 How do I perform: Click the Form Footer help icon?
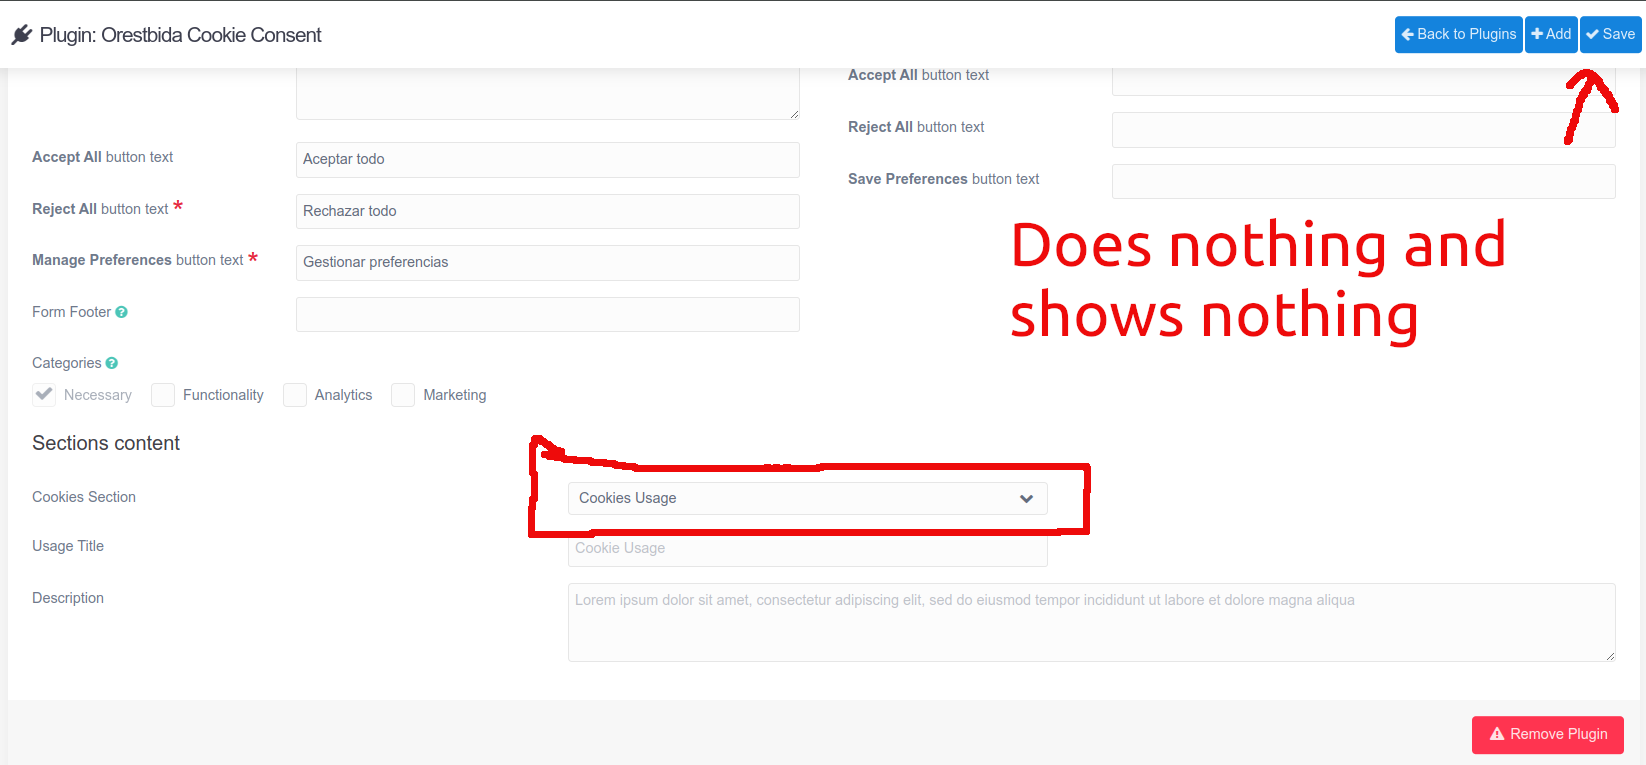click(x=121, y=312)
